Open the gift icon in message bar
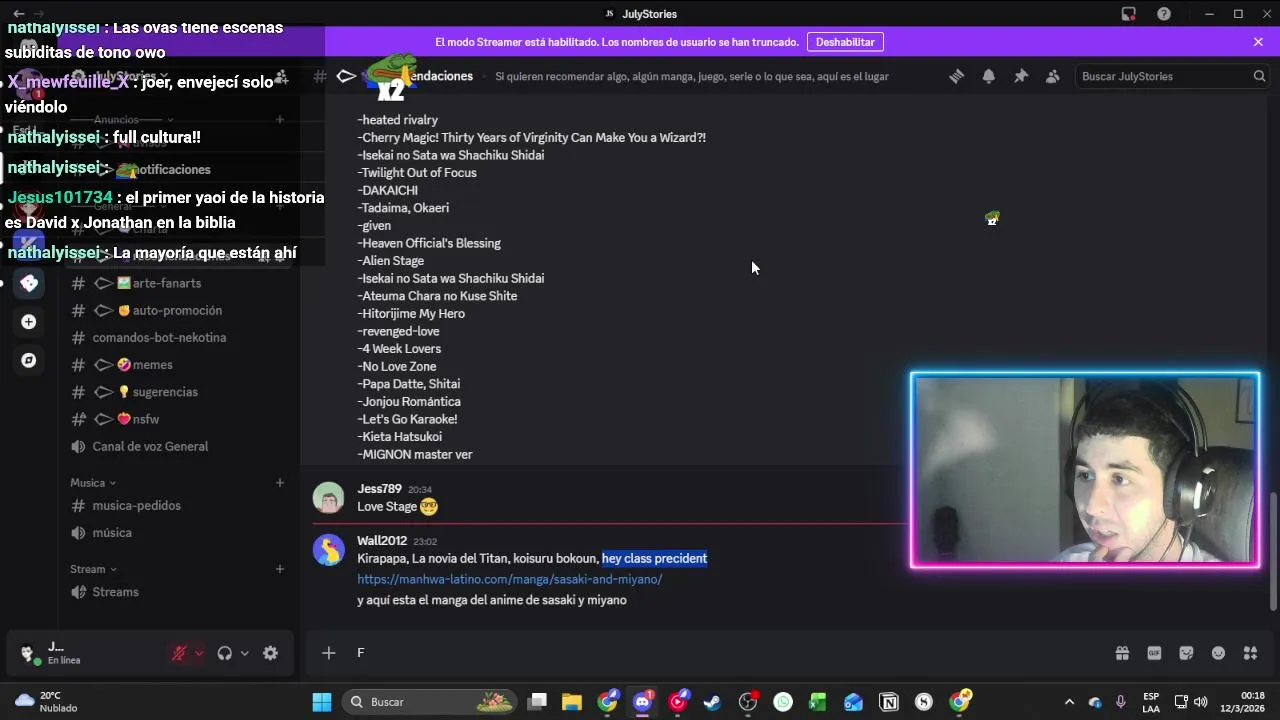The width and height of the screenshot is (1280, 720). click(1122, 653)
